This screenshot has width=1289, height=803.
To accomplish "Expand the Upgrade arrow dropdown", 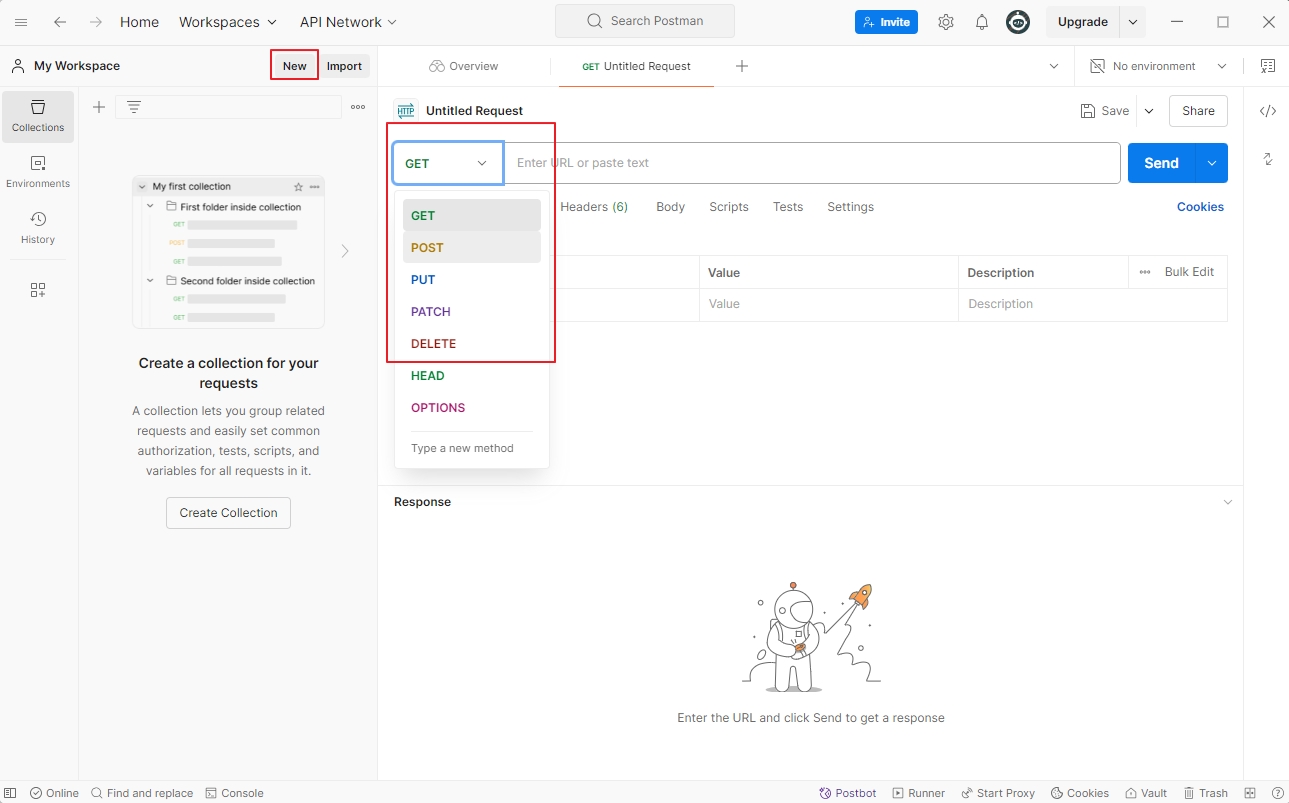I will (1133, 22).
